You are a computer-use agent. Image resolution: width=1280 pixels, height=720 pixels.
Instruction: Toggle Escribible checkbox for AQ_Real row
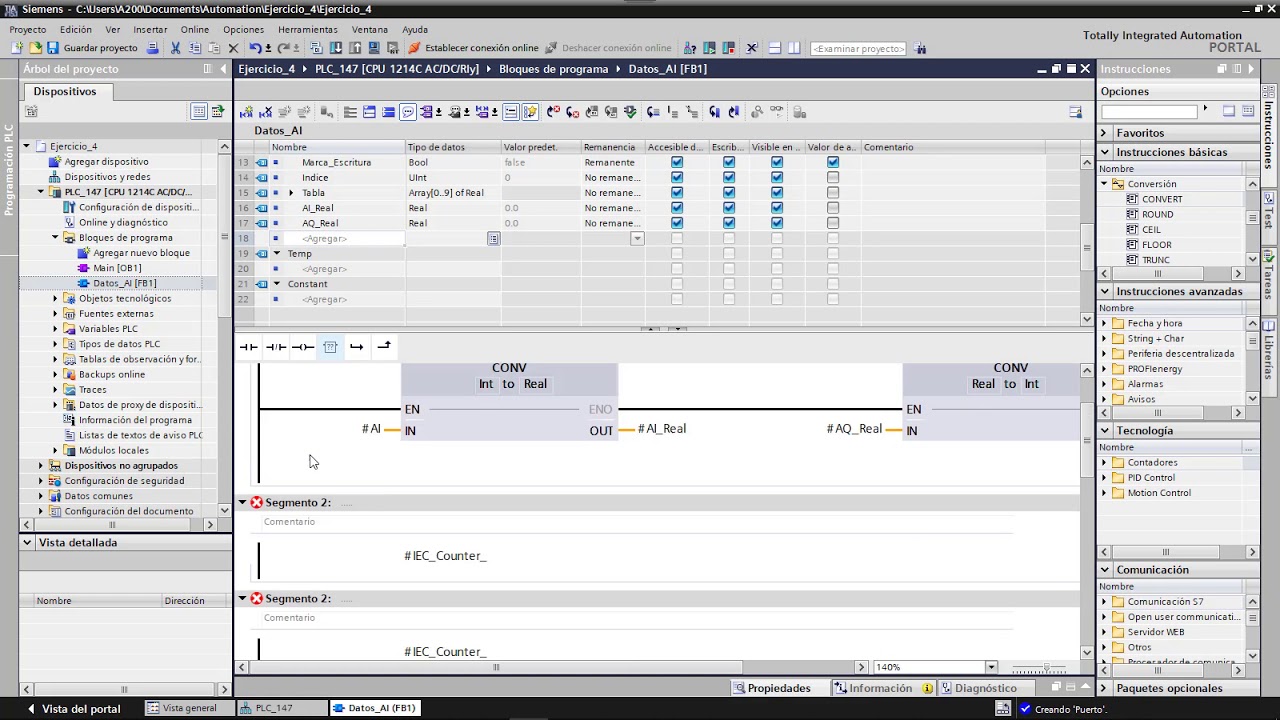coord(729,223)
